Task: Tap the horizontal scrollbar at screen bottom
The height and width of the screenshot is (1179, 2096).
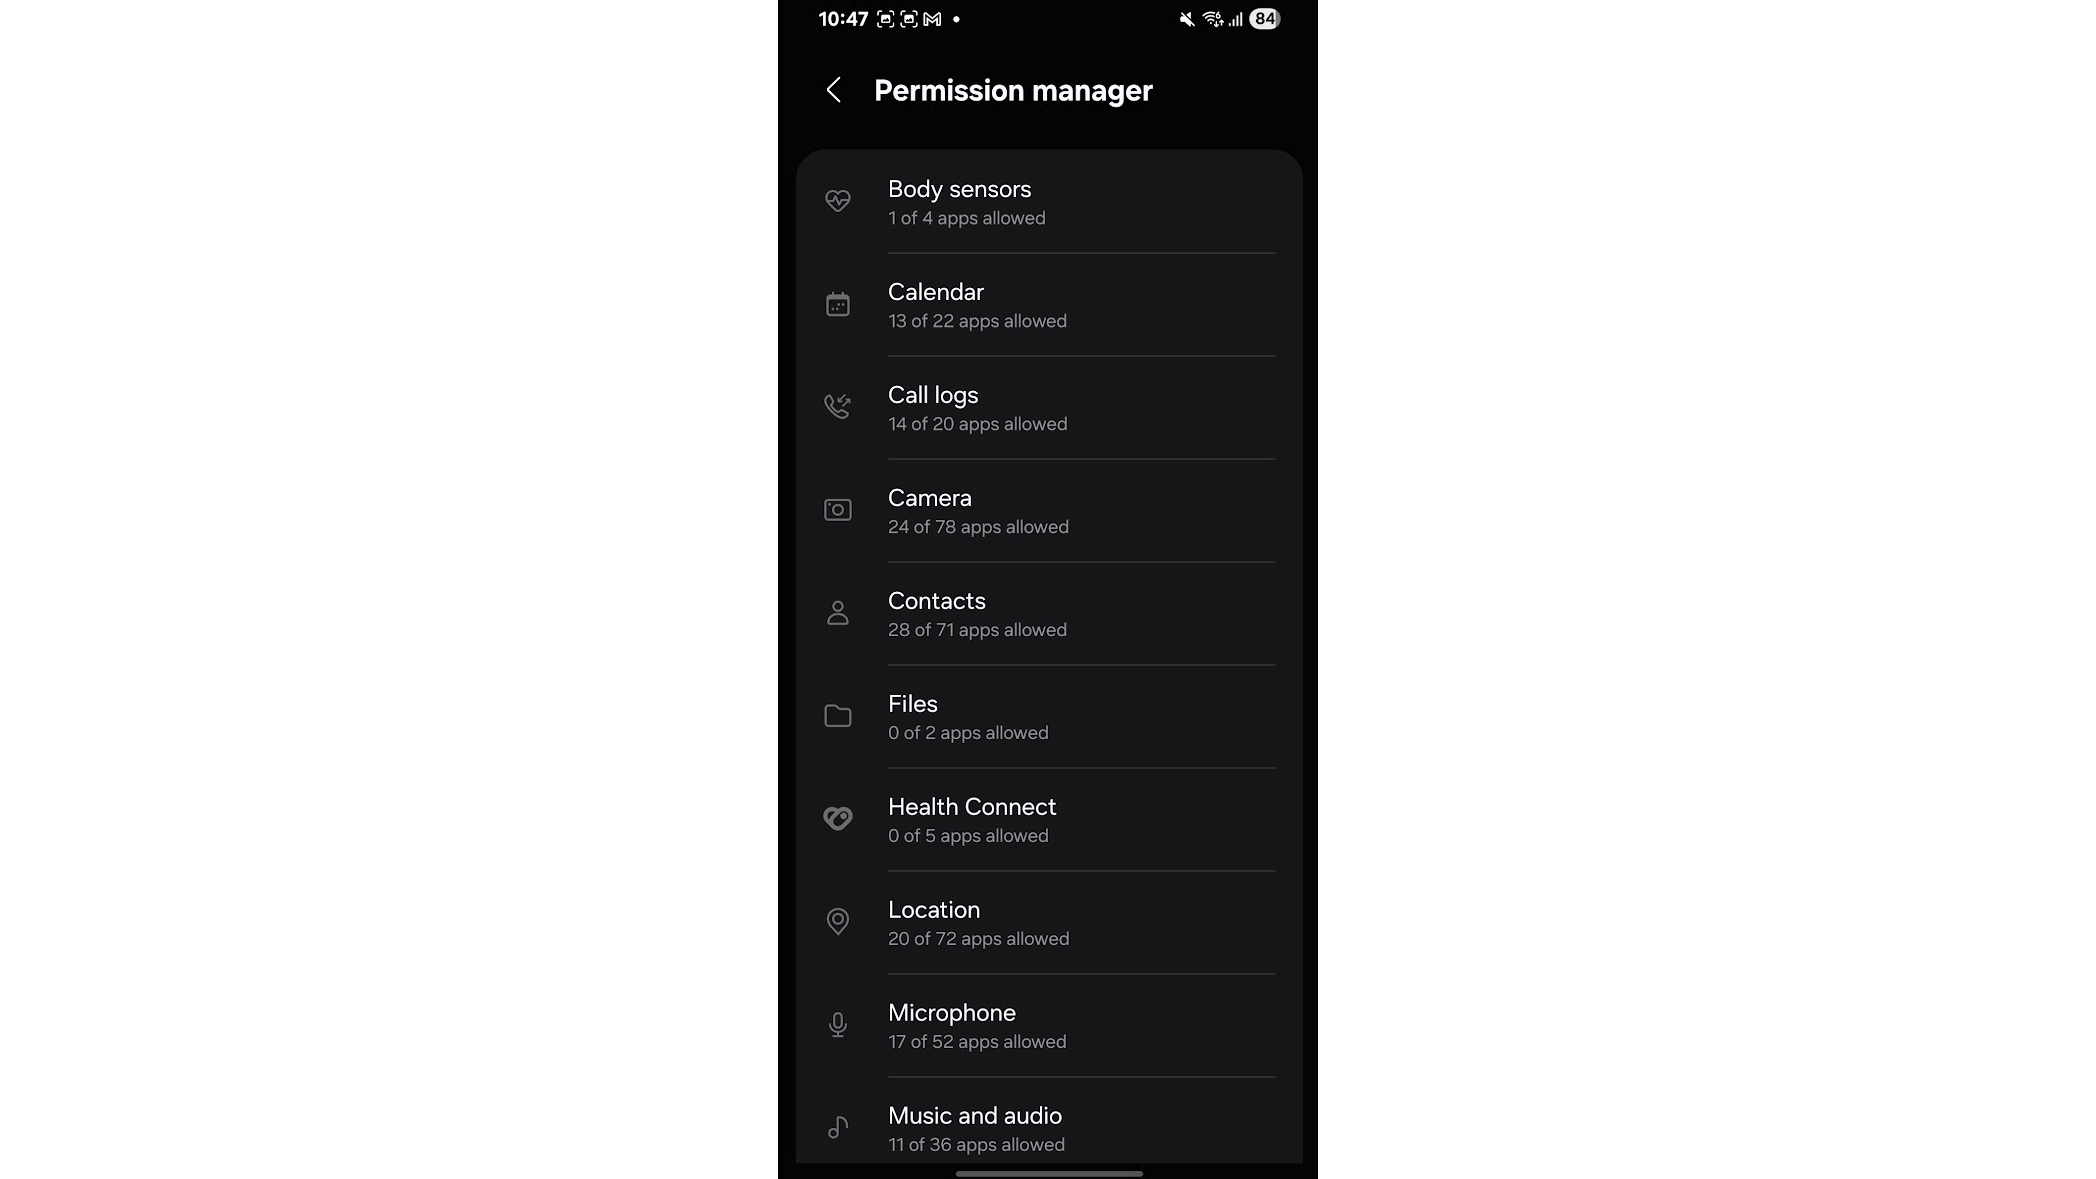Action: [1048, 1174]
